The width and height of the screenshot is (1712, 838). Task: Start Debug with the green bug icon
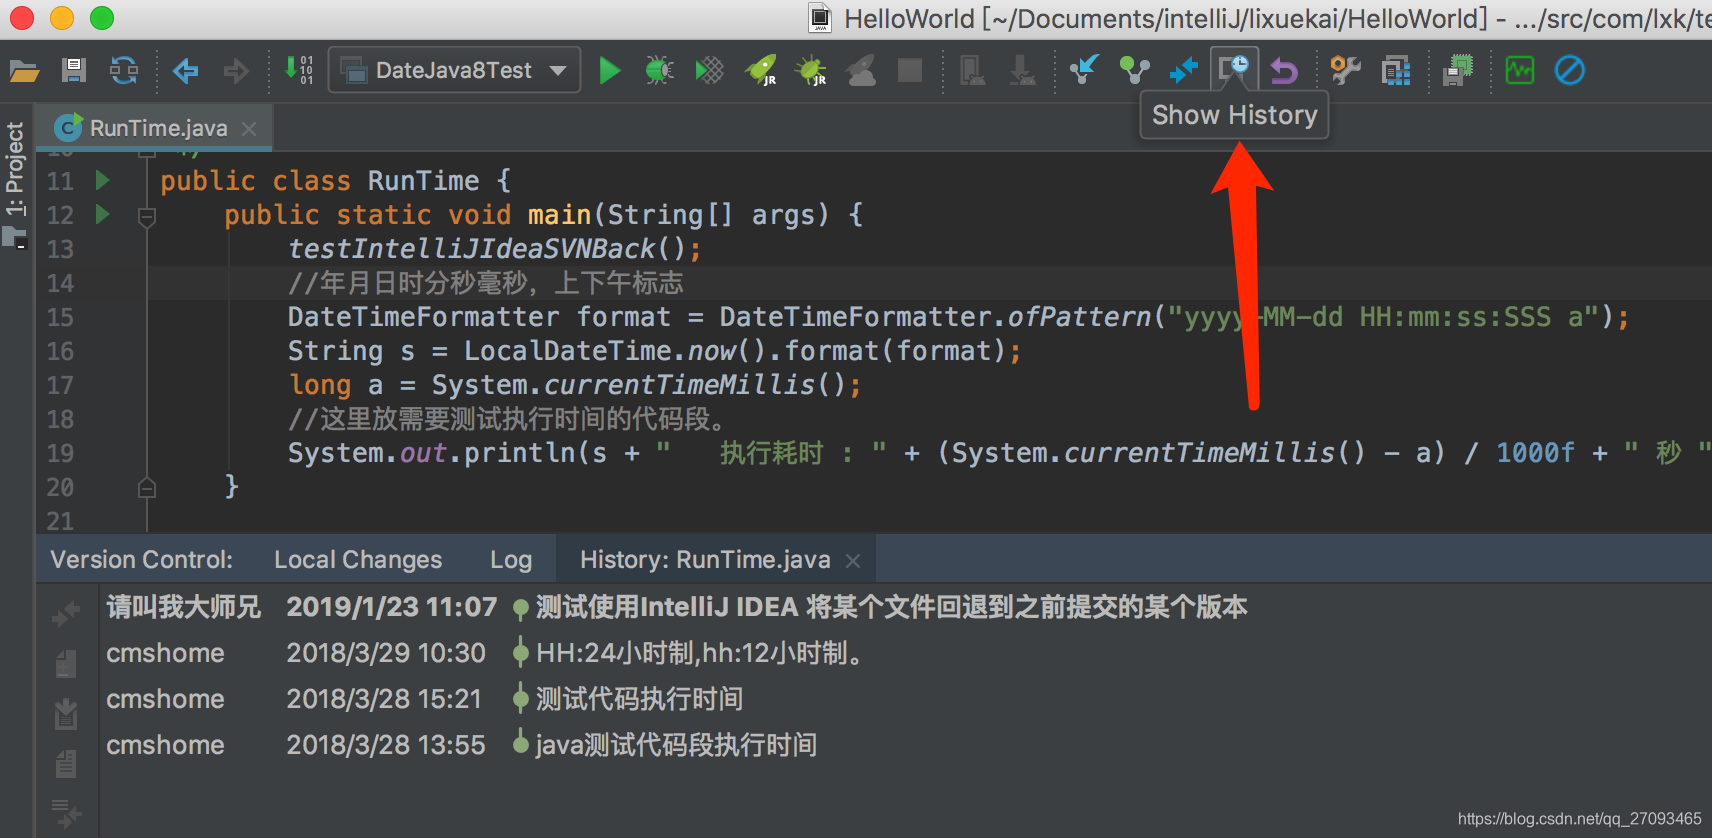pyautogui.click(x=659, y=71)
